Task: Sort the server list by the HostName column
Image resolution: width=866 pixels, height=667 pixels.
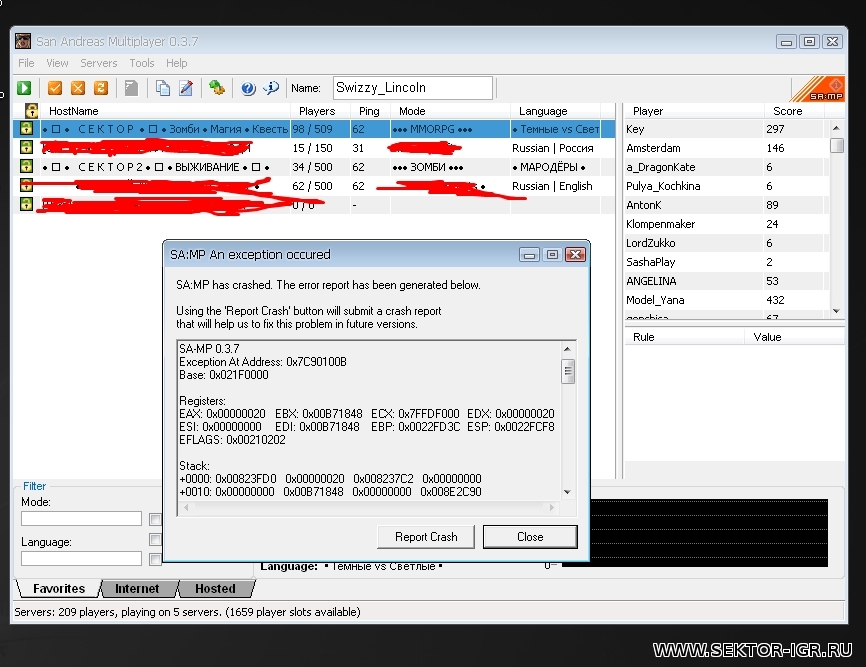Action: coord(166,111)
